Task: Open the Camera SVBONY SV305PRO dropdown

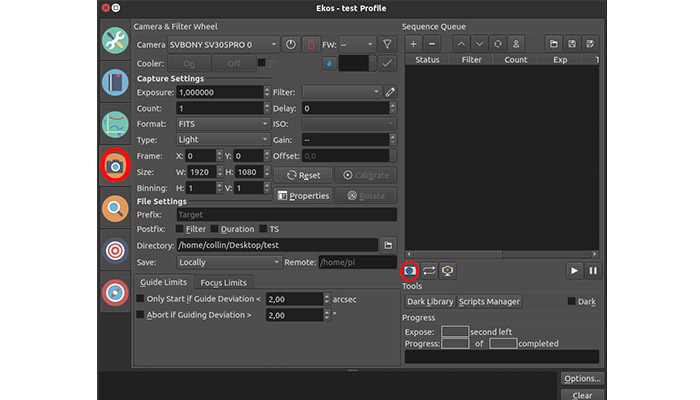Action: coord(223,44)
